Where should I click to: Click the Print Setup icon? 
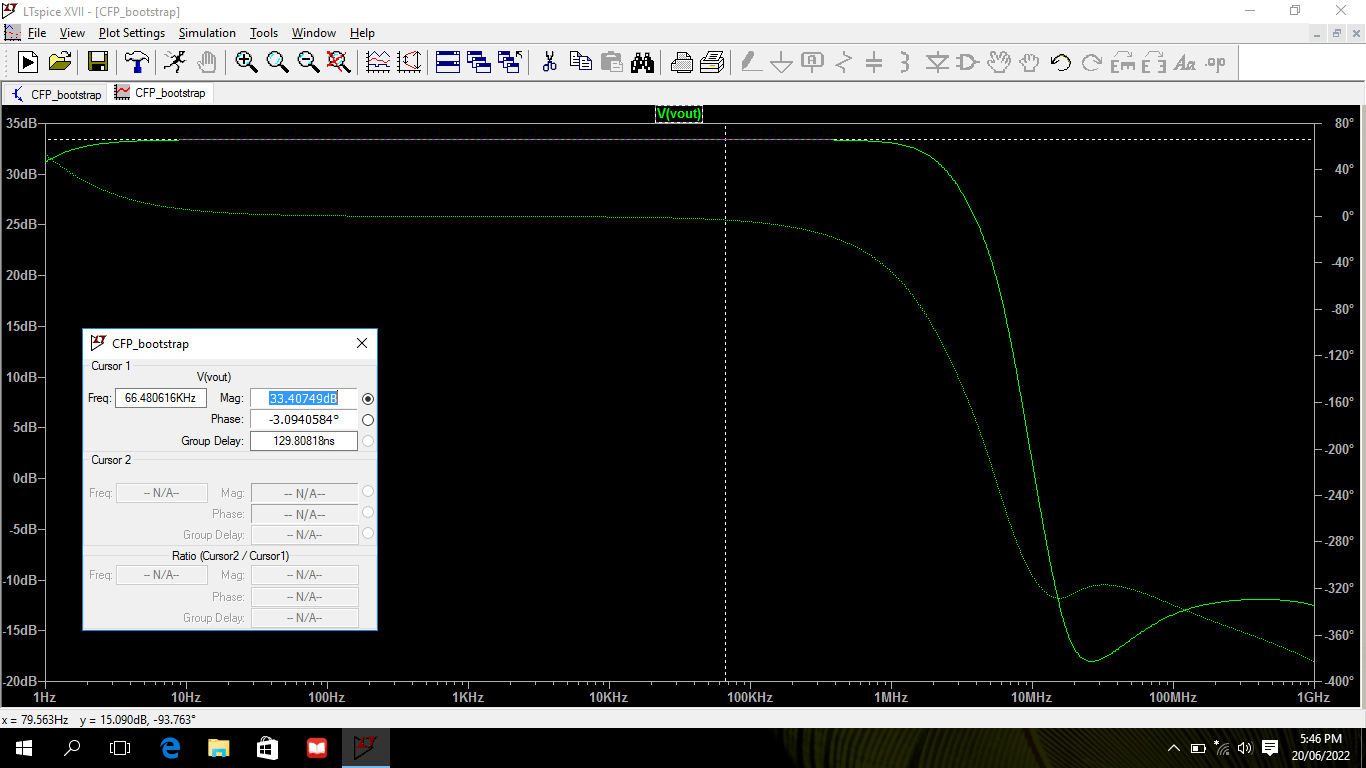pos(681,62)
